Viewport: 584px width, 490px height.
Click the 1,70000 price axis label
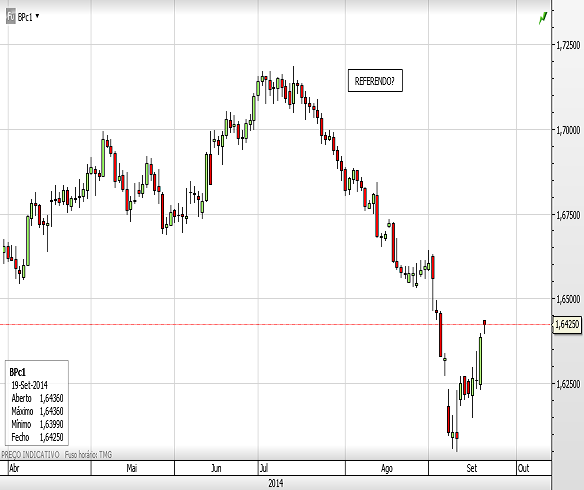[x=568, y=130]
